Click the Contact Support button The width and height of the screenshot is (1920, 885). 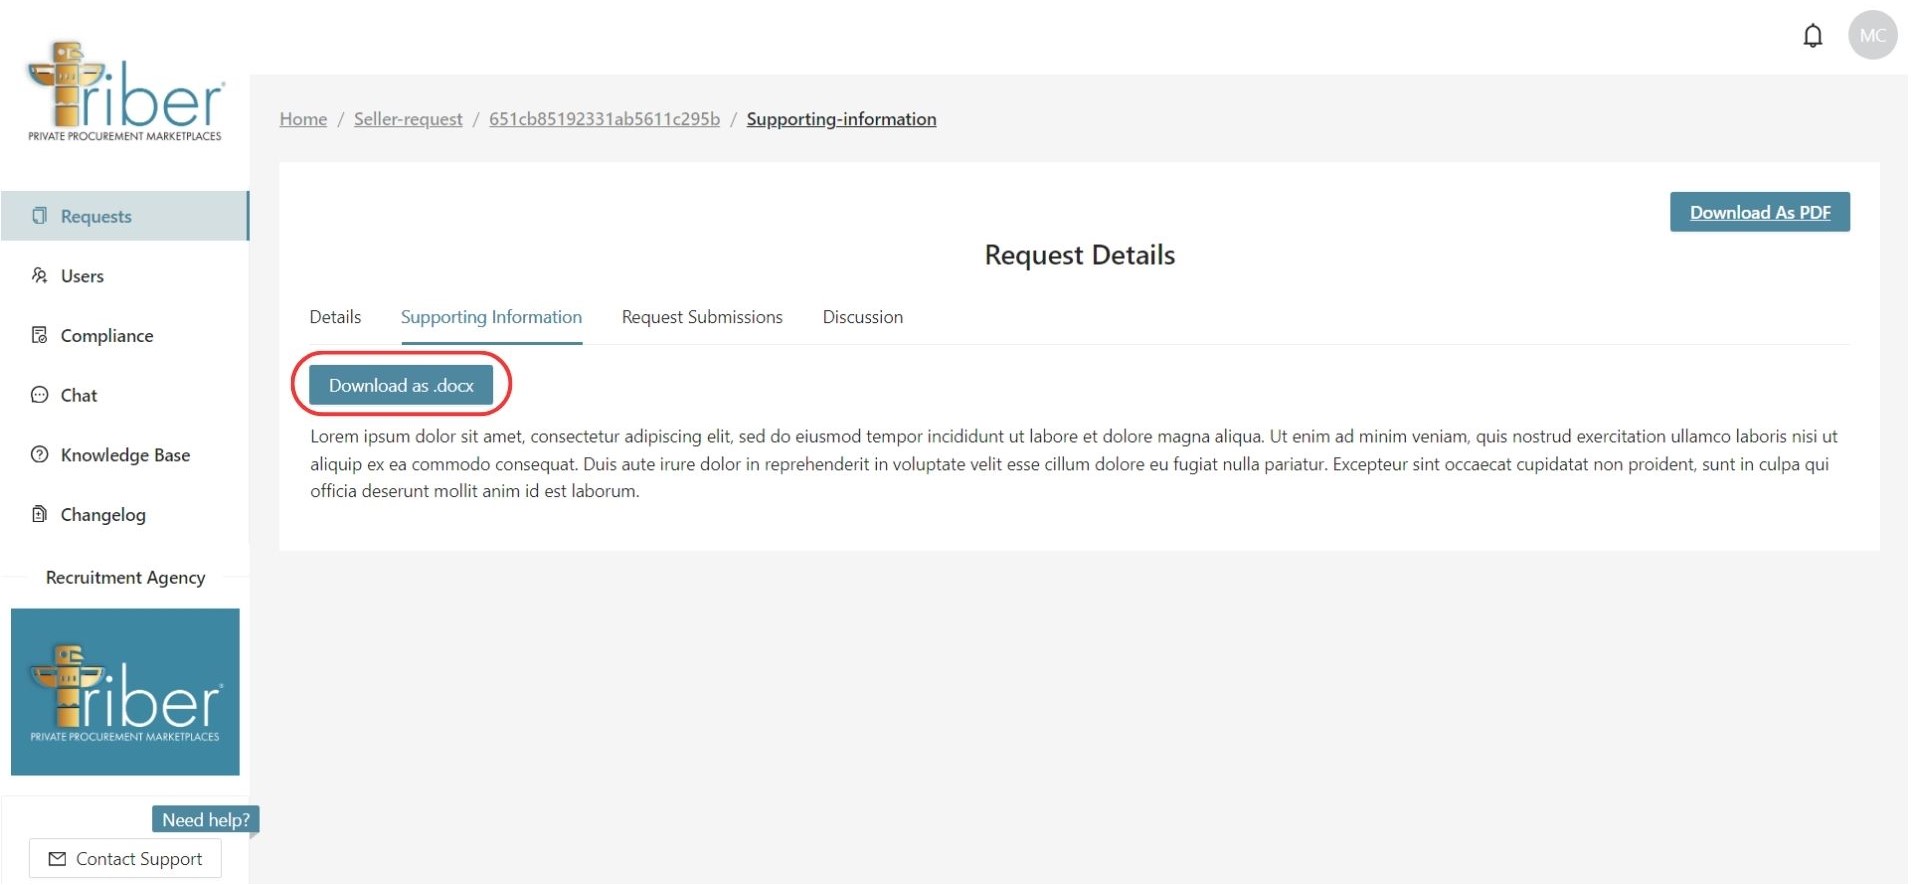pos(125,859)
